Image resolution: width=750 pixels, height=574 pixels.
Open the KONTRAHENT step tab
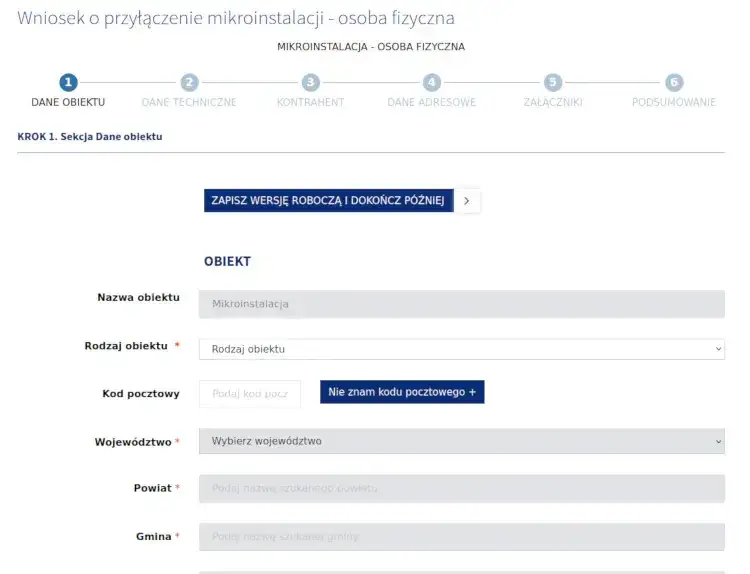(x=310, y=102)
